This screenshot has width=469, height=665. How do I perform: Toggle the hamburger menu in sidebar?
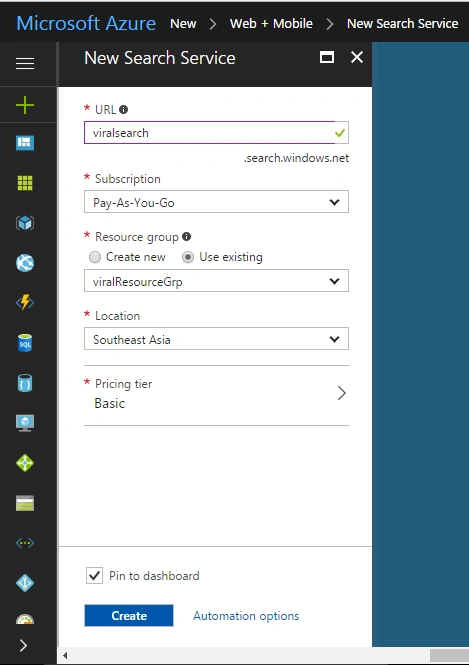click(x=25, y=64)
